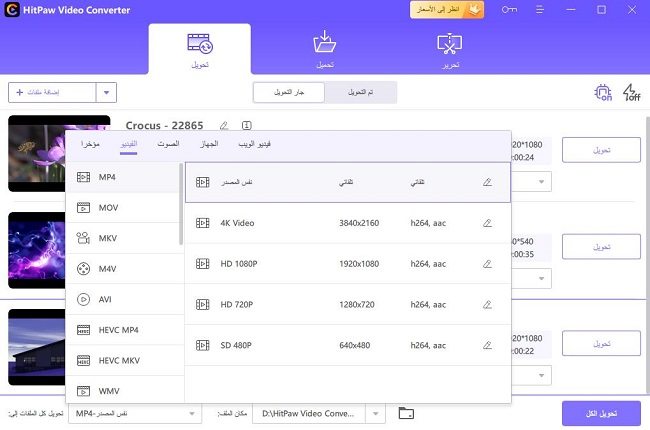
Task: Edit the HD 1080P preset settings
Action: pyautogui.click(x=488, y=264)
